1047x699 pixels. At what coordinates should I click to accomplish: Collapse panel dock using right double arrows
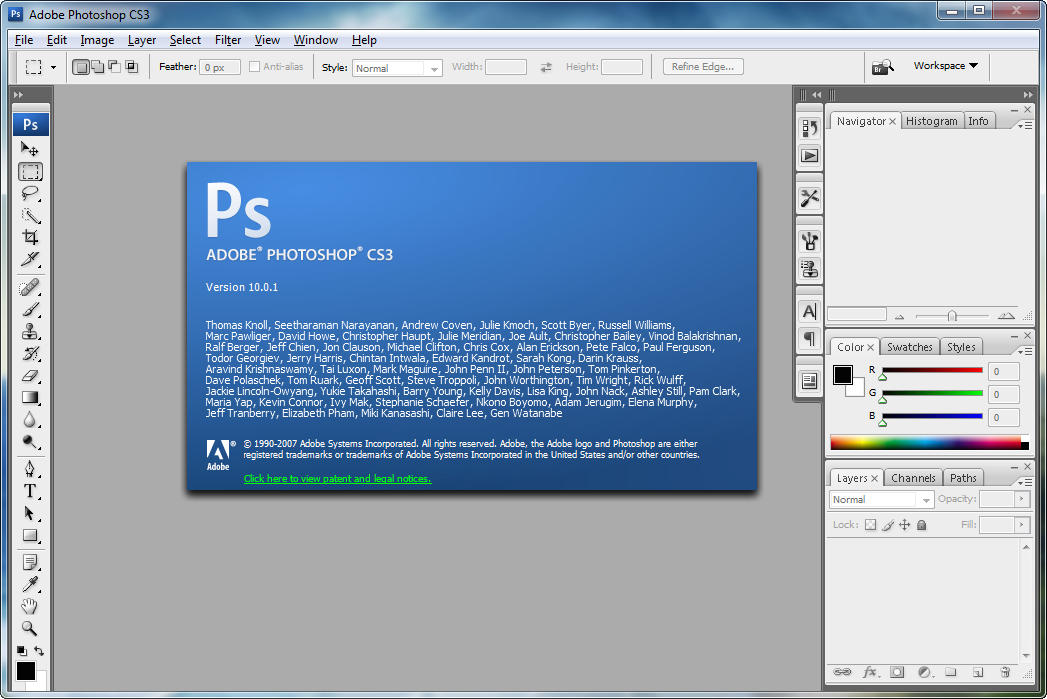point(1028,95)
